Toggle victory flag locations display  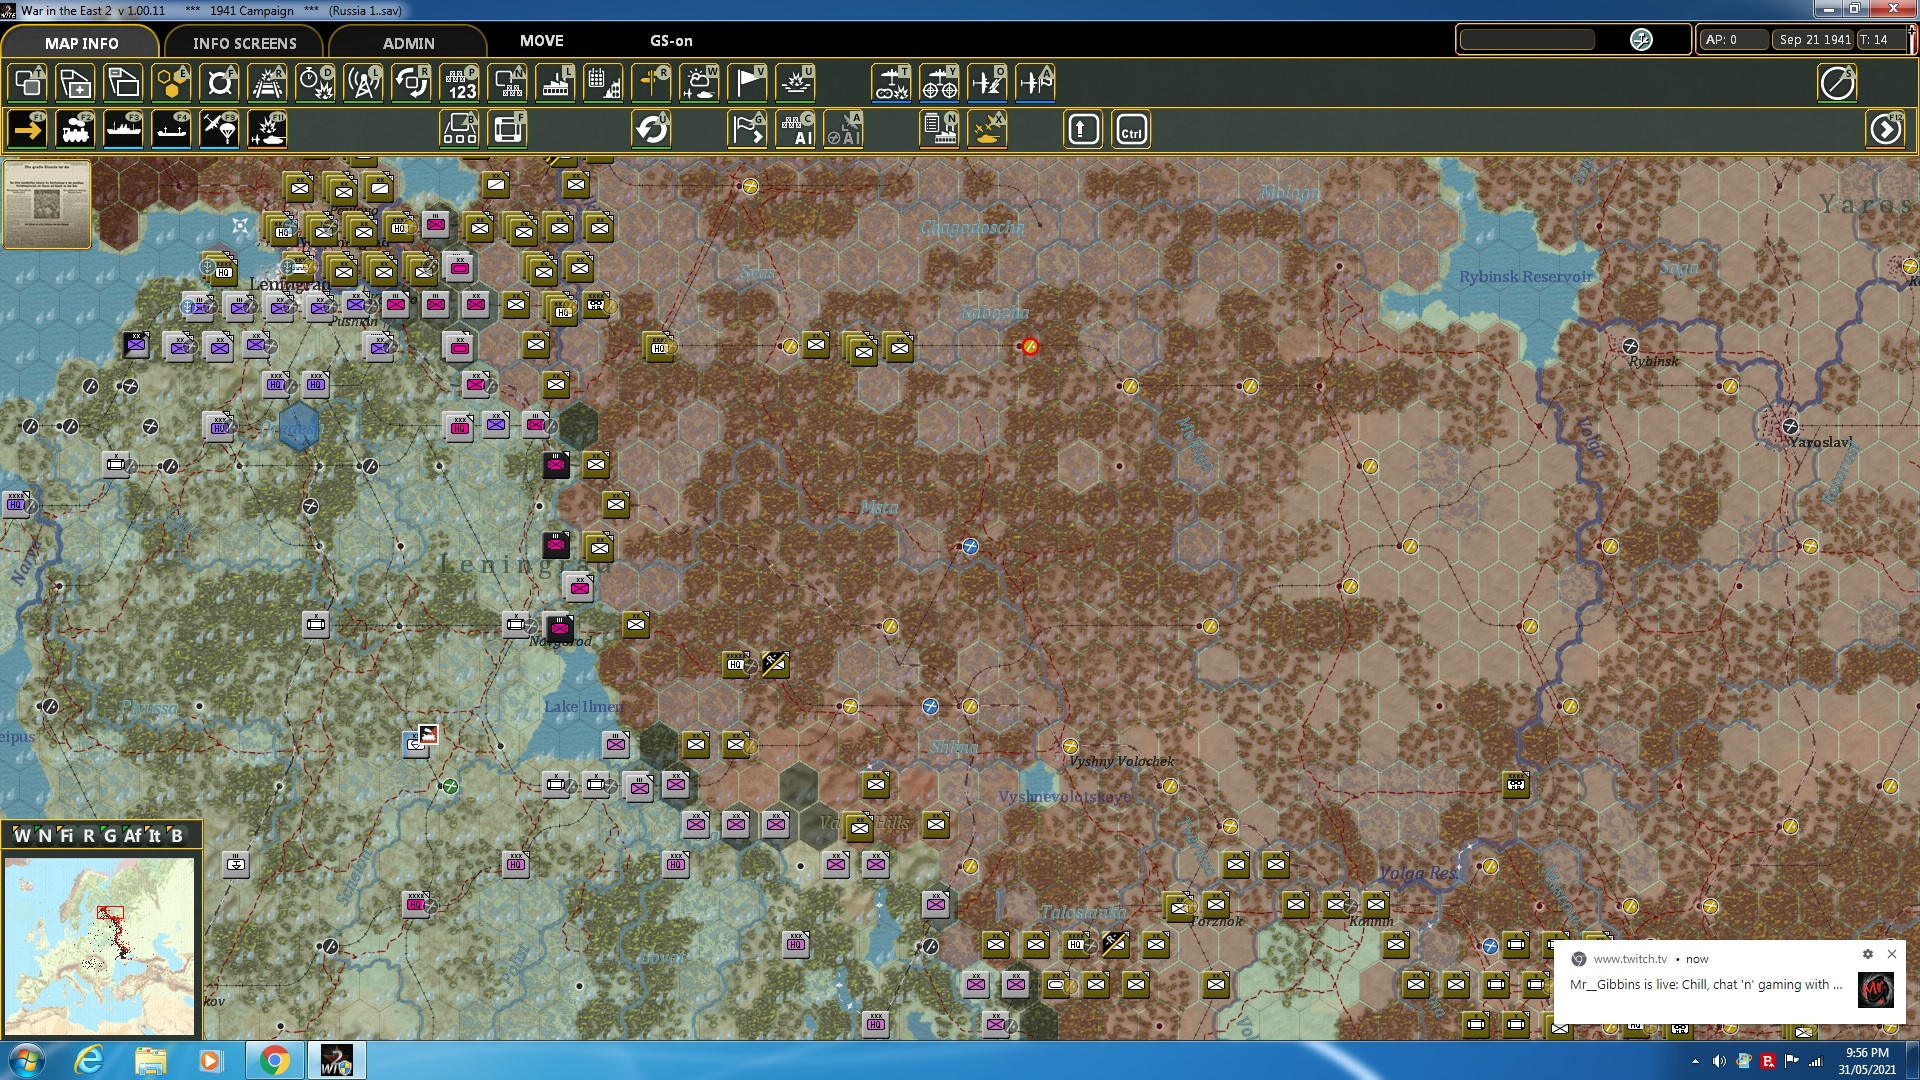pyautogui.click(x=748, y=83)
